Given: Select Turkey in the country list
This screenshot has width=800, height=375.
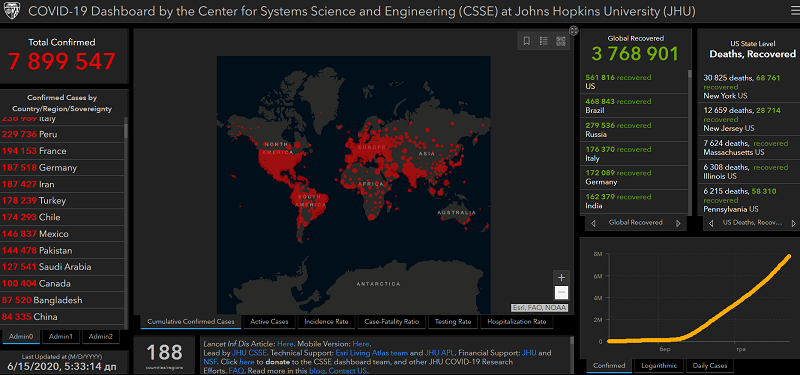Looking at the screenshot, I should coord(62,201).
